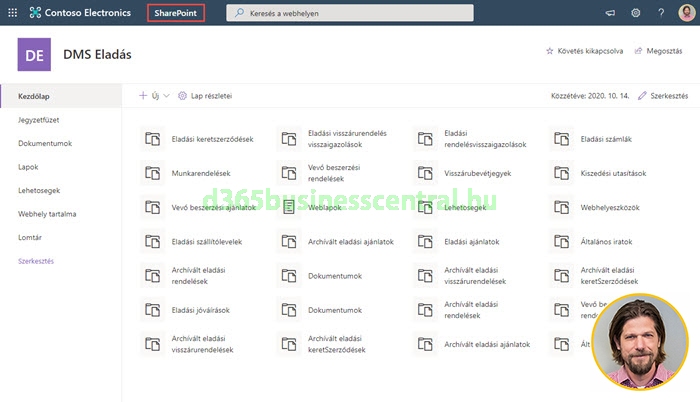
Task: Open Lomtár recycle bin in sidebar
Action: point(30,237)
